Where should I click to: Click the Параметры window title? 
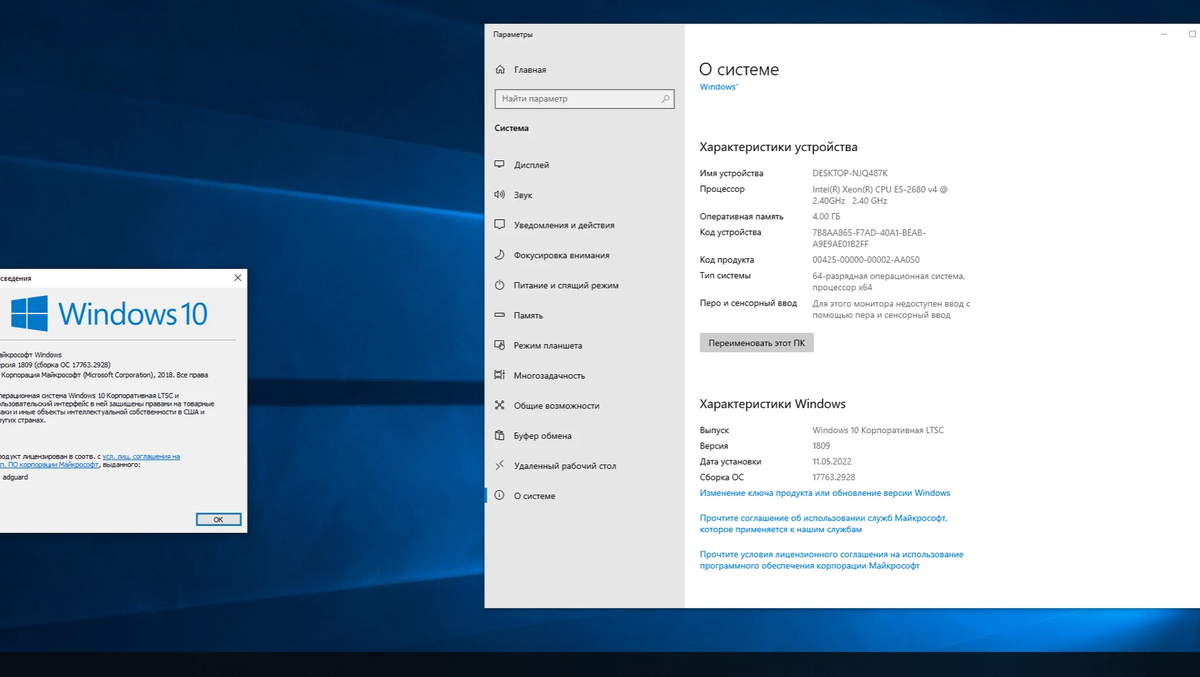(513, 34)
